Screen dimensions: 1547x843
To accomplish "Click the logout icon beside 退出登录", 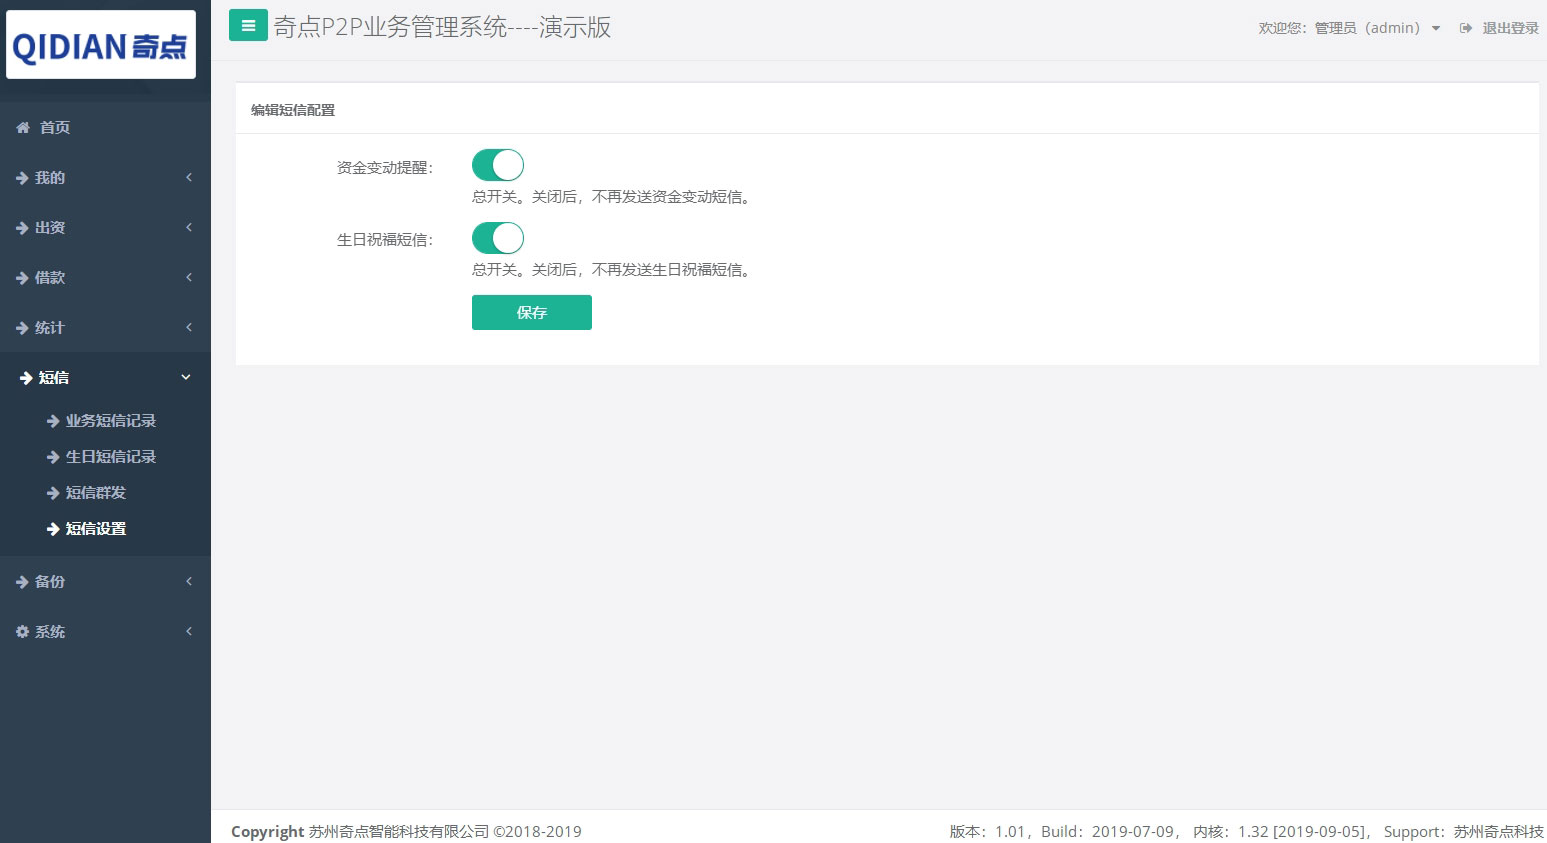I will point(1464,27).
